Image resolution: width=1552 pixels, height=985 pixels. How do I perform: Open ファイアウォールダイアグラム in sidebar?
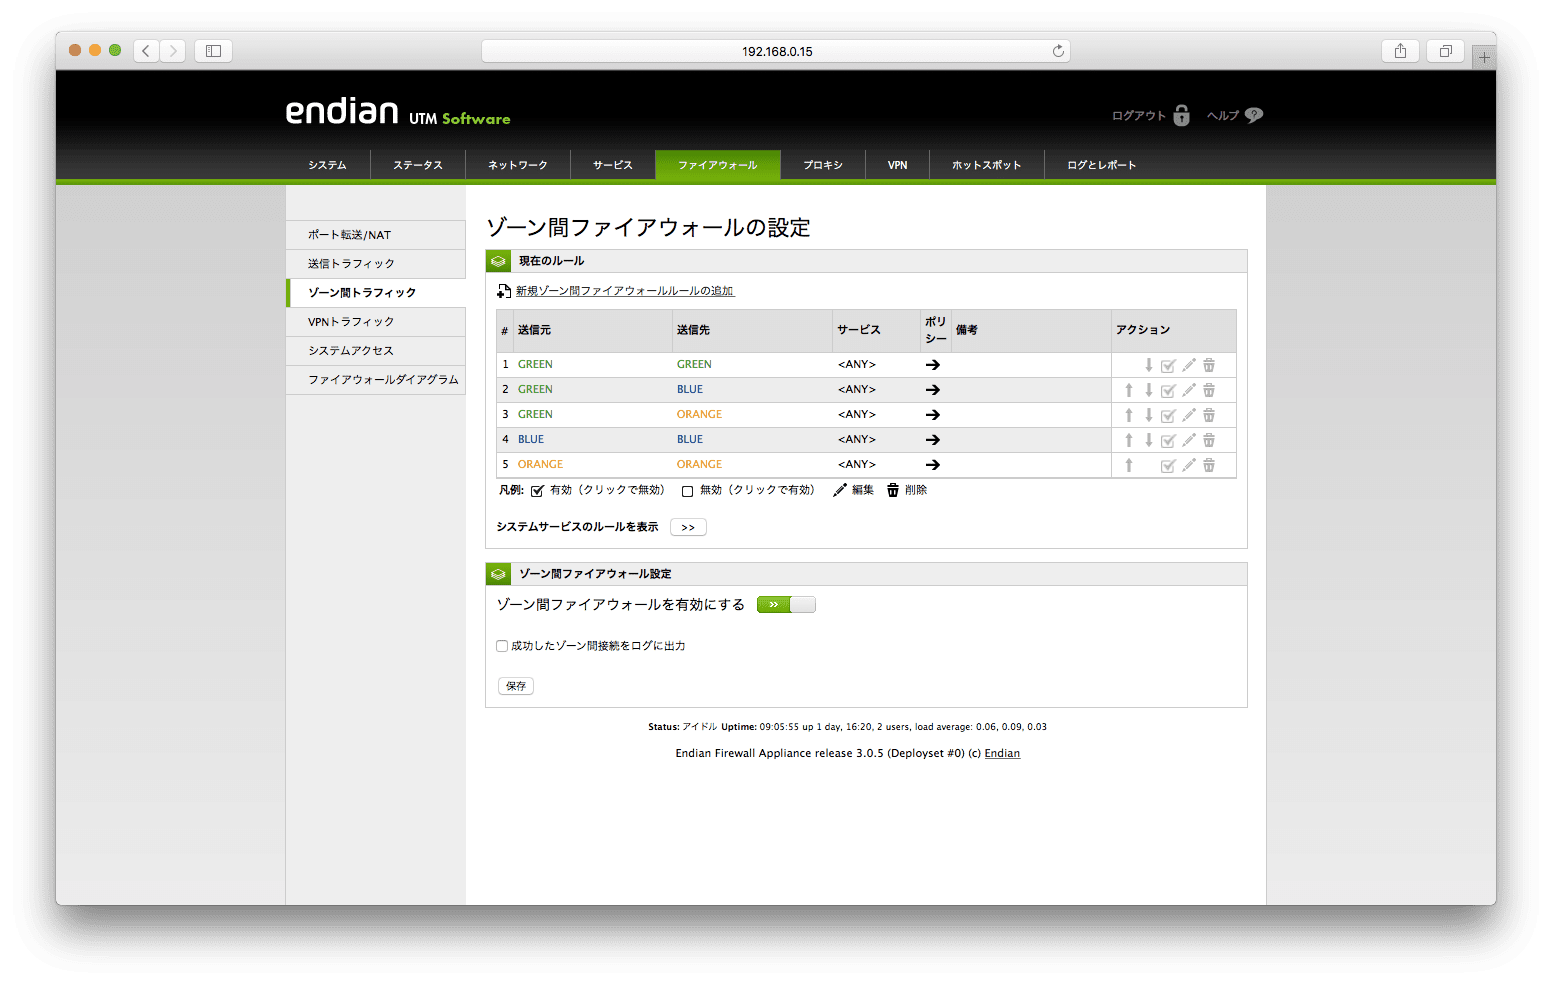(x=376, y=380)
